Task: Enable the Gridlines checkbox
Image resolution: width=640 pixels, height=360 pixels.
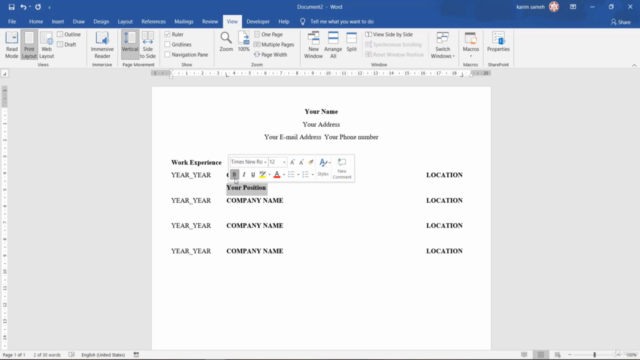Action: pyautogui.click(x=167, y=44)
